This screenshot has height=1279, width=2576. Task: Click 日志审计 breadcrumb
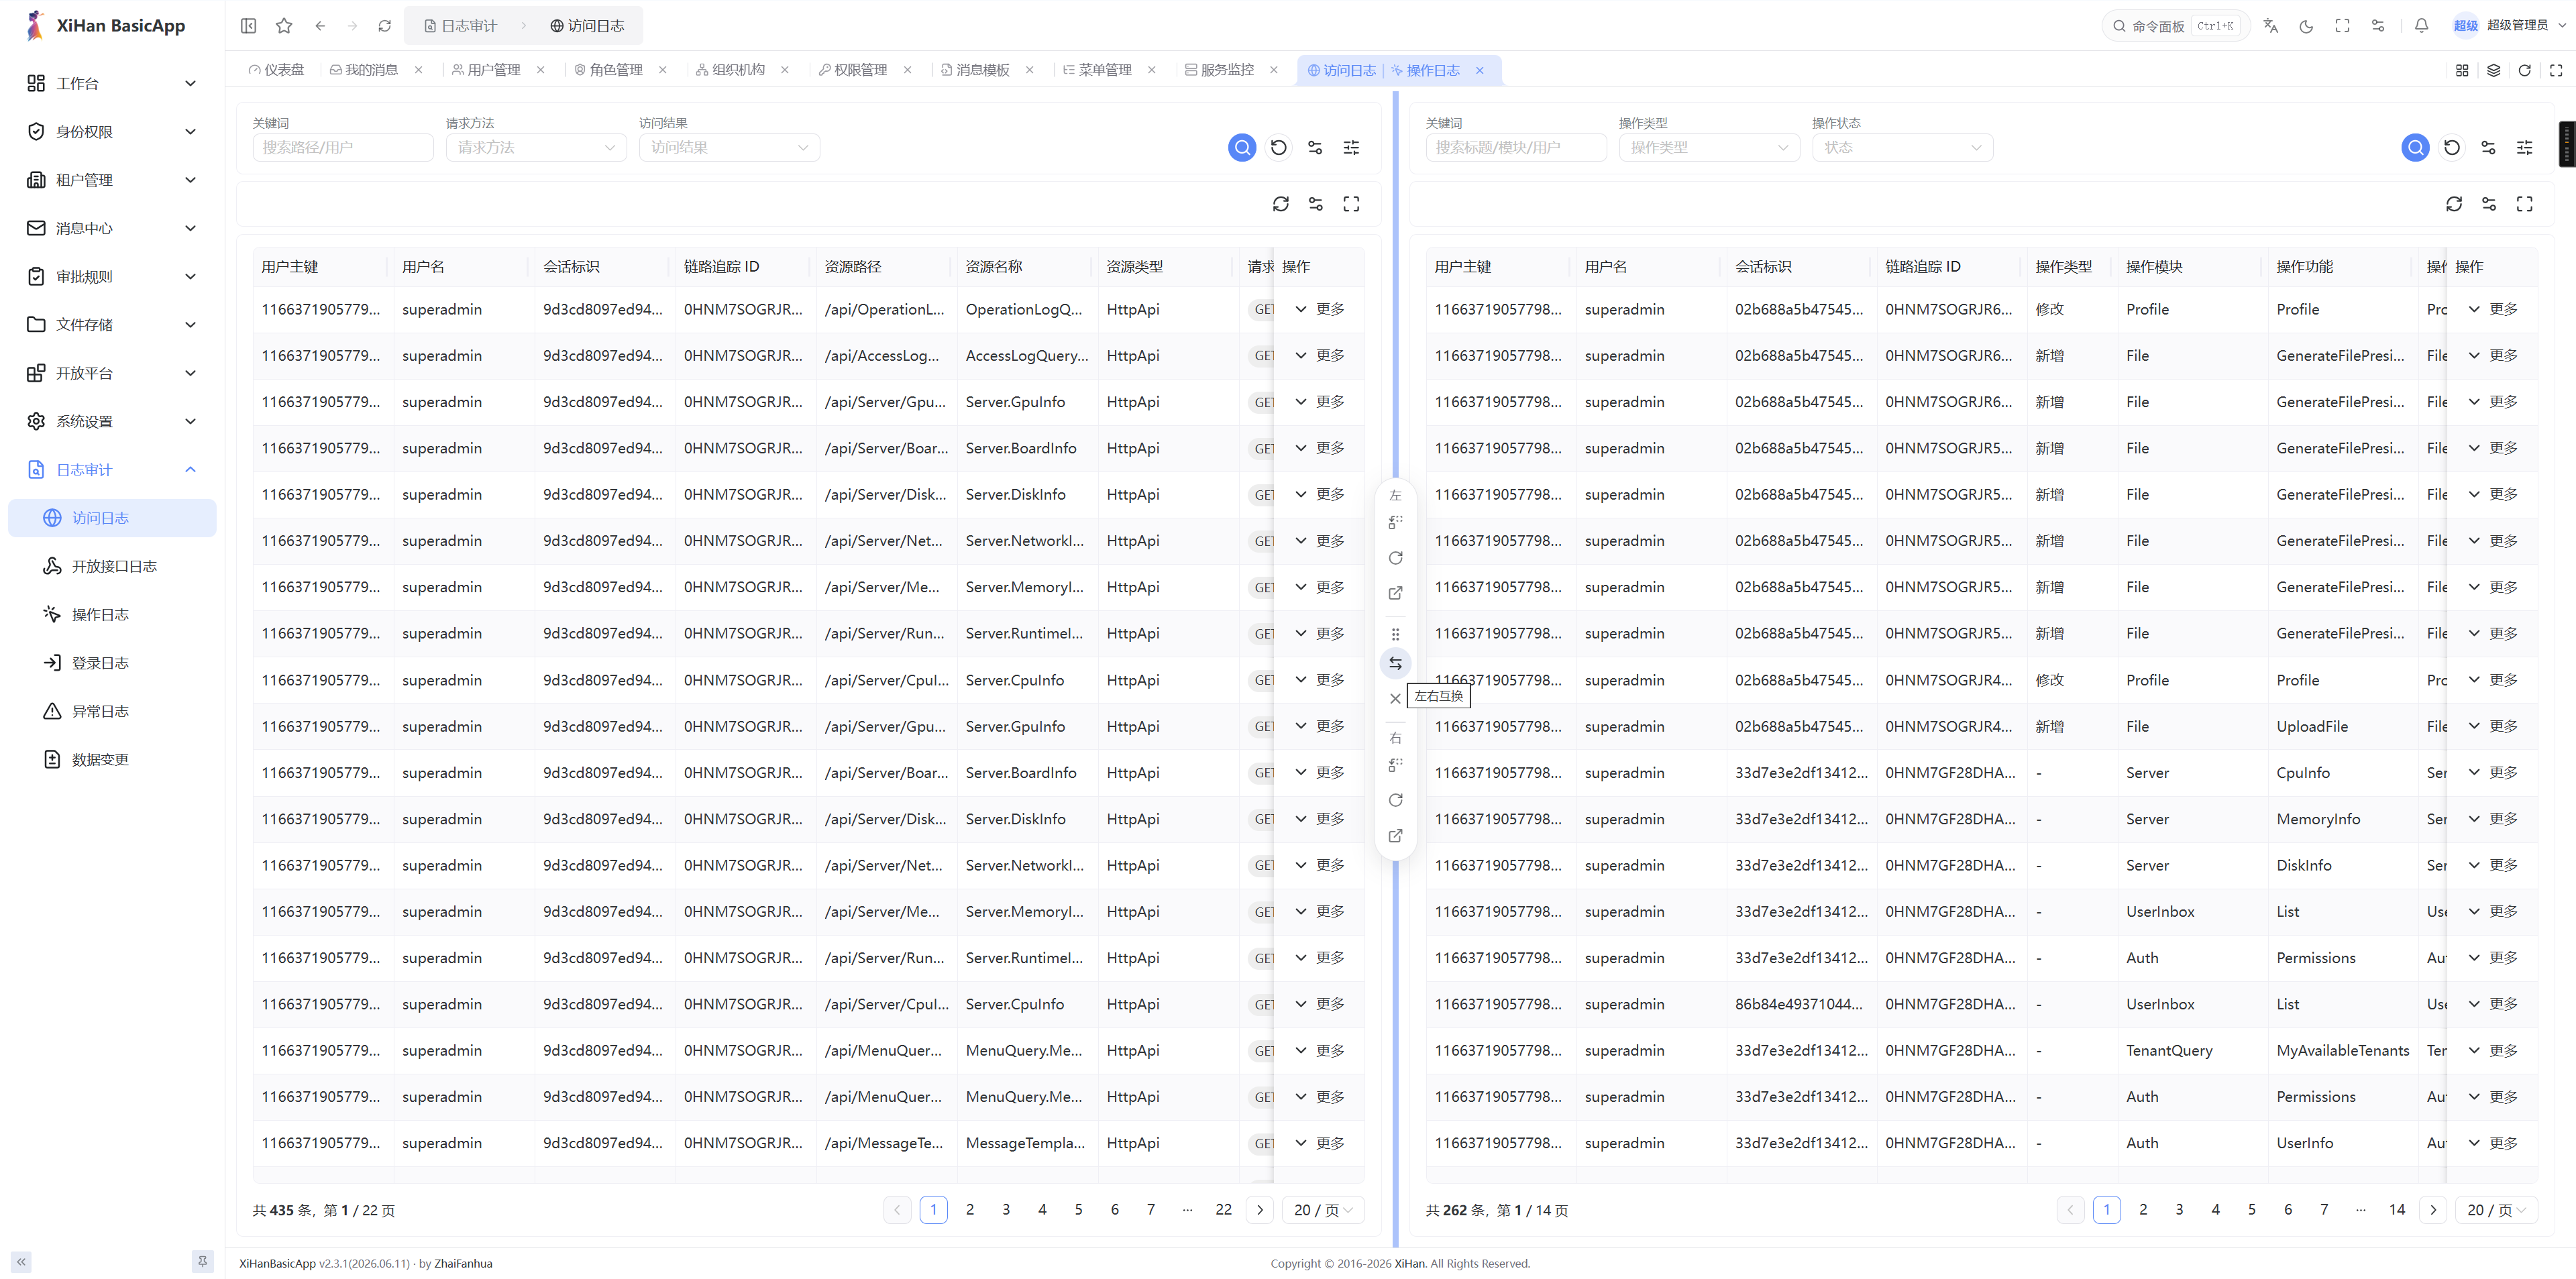460,26
